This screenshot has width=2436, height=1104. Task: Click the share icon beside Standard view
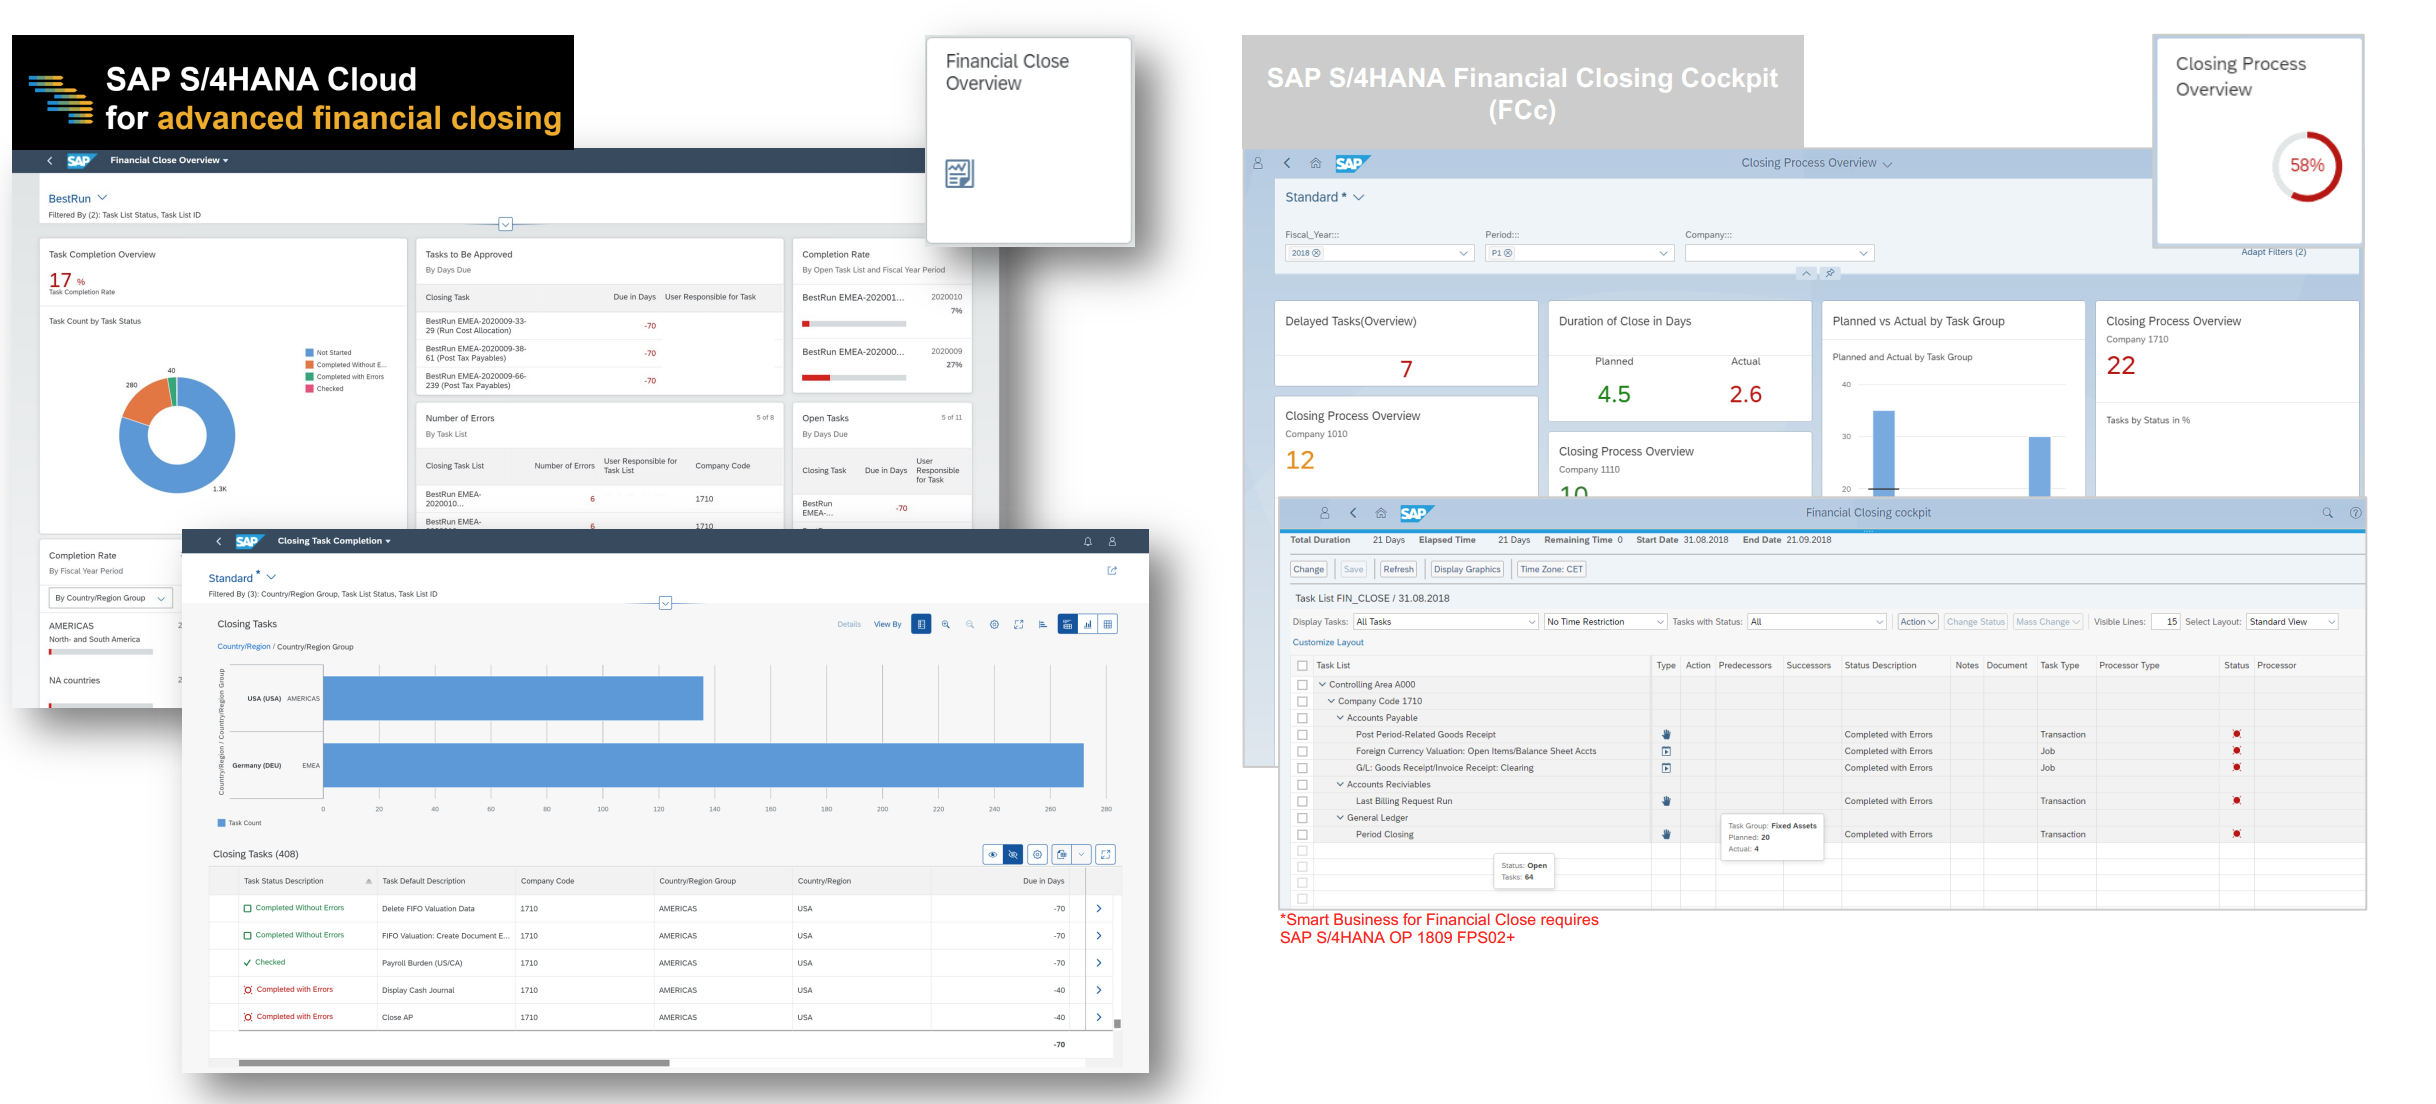(x=1112, y=571)
